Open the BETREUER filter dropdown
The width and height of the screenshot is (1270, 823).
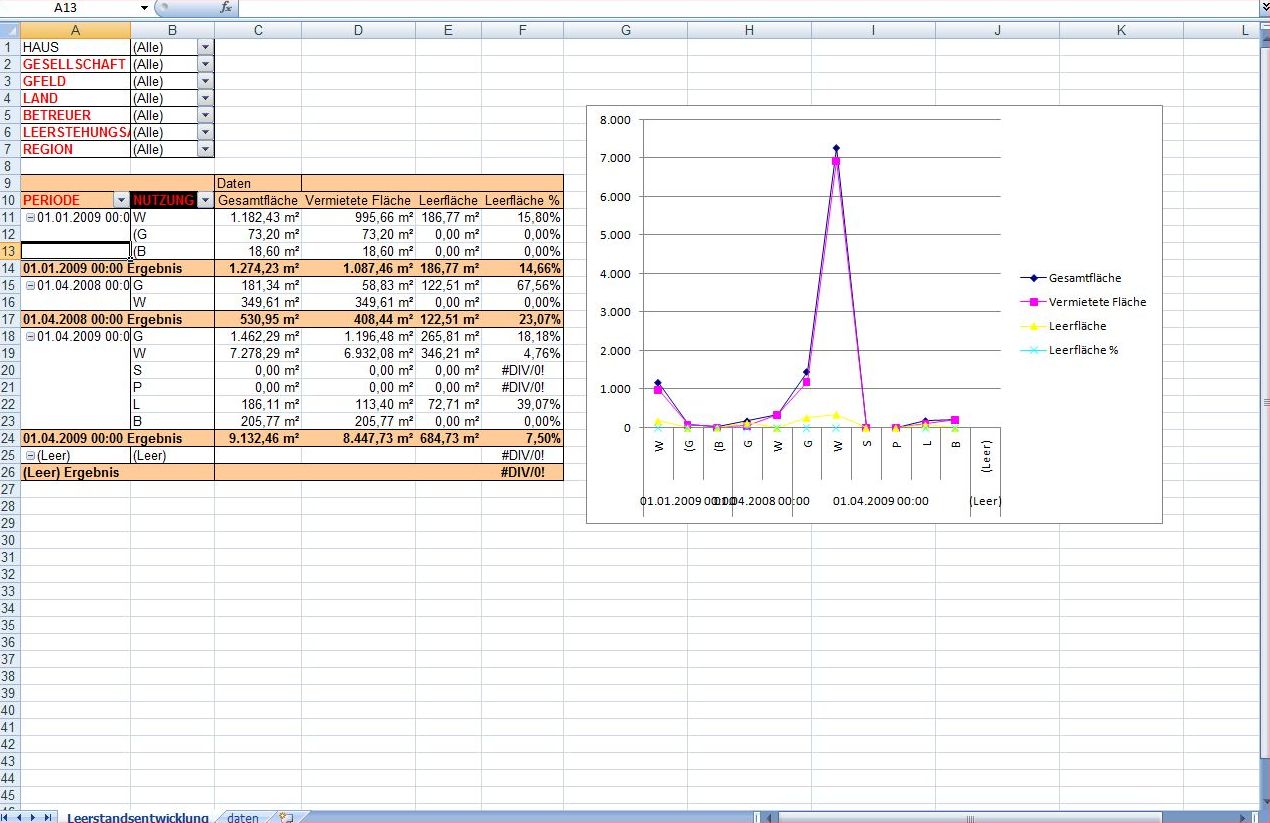point(206,115)
